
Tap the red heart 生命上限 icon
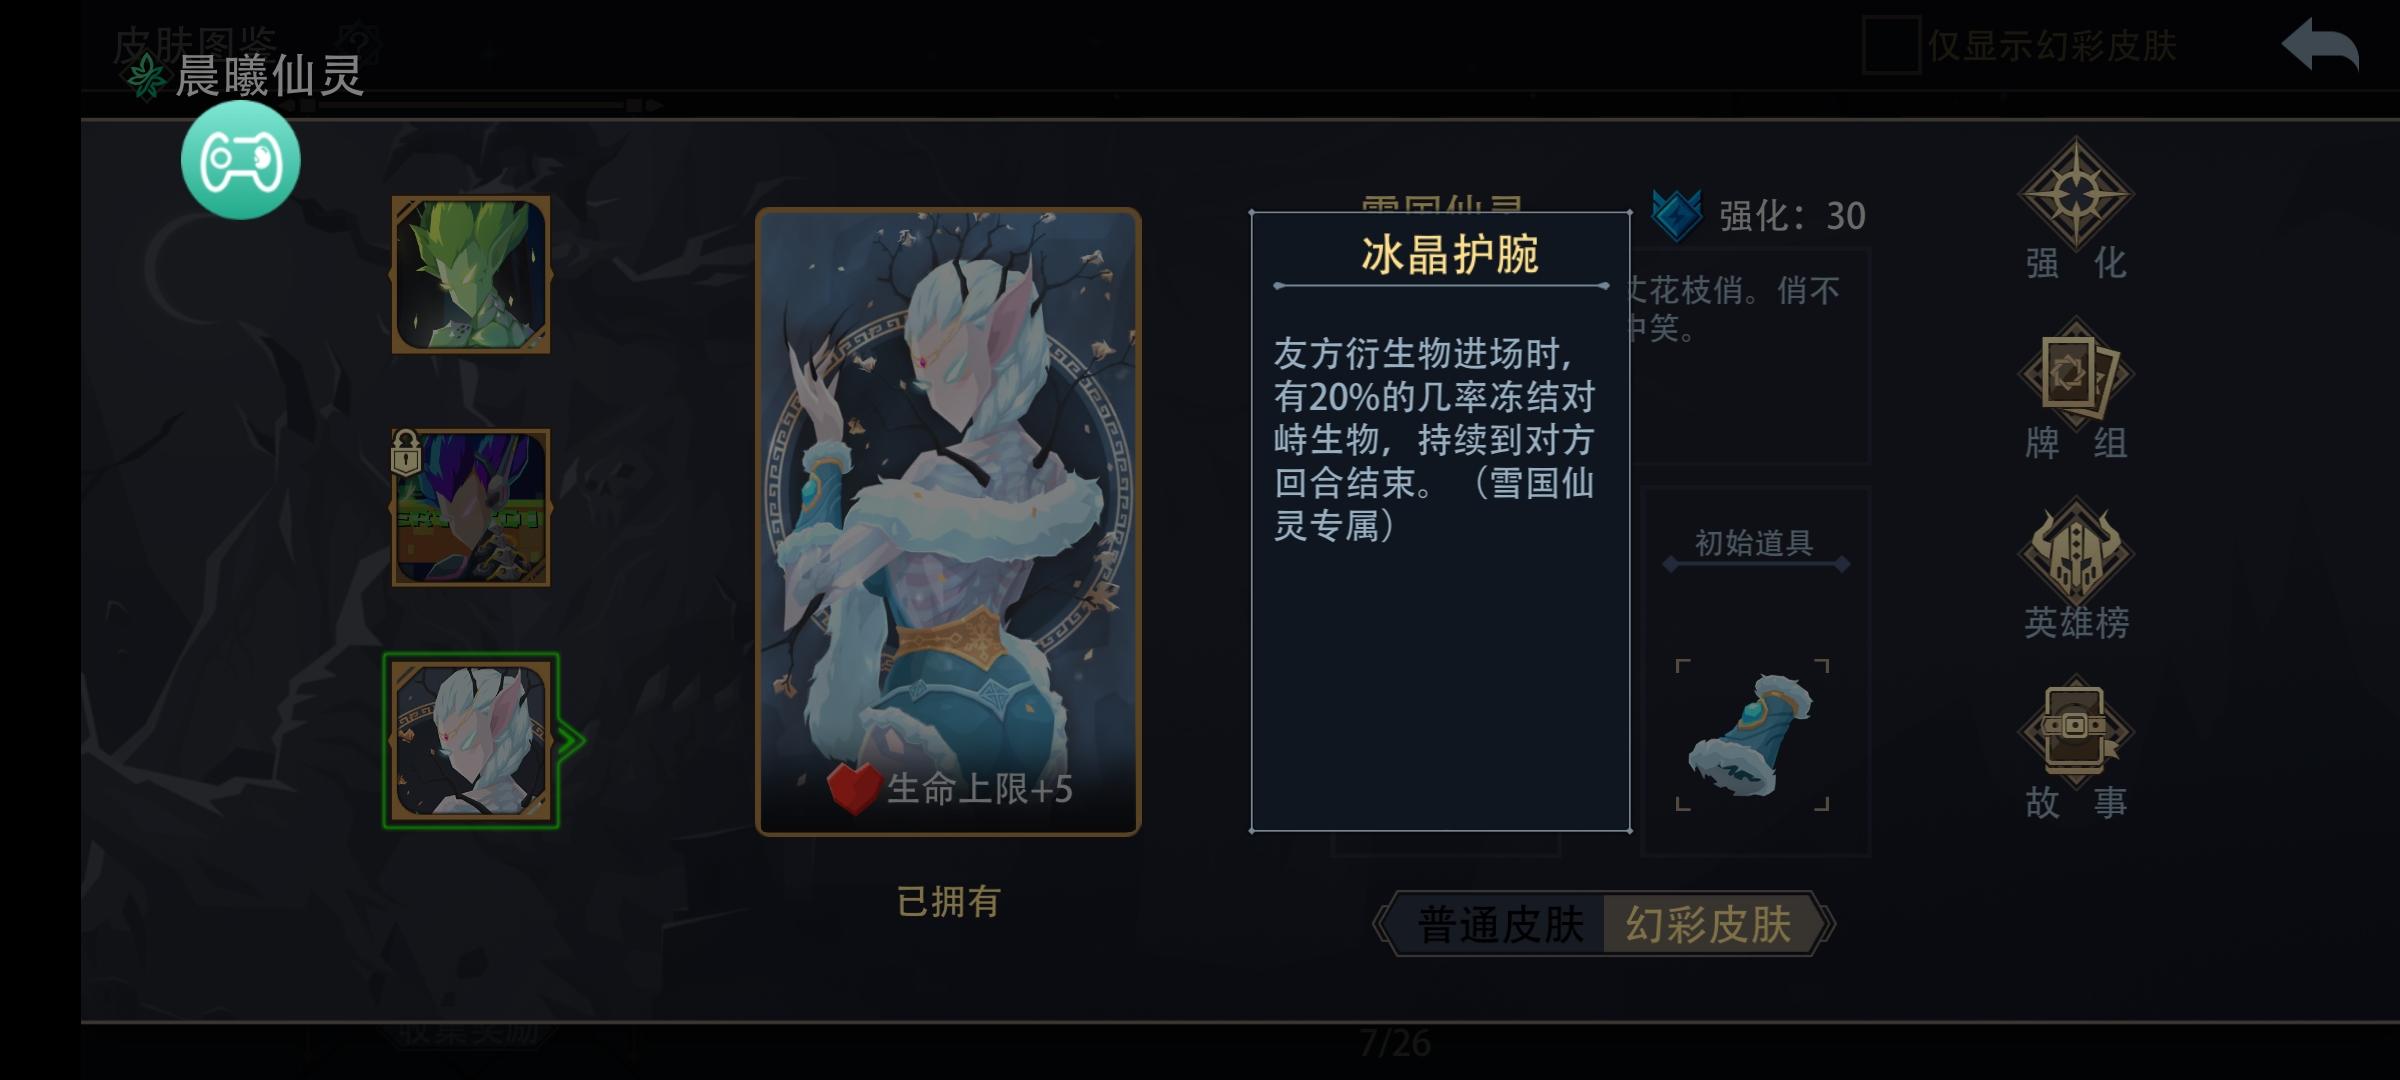click(853, 788)
